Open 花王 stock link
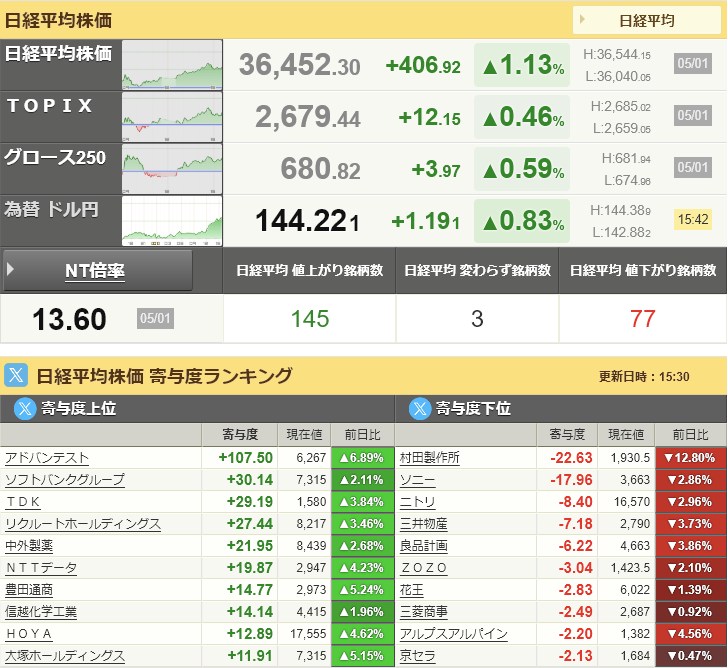 (x=411, y=590)
